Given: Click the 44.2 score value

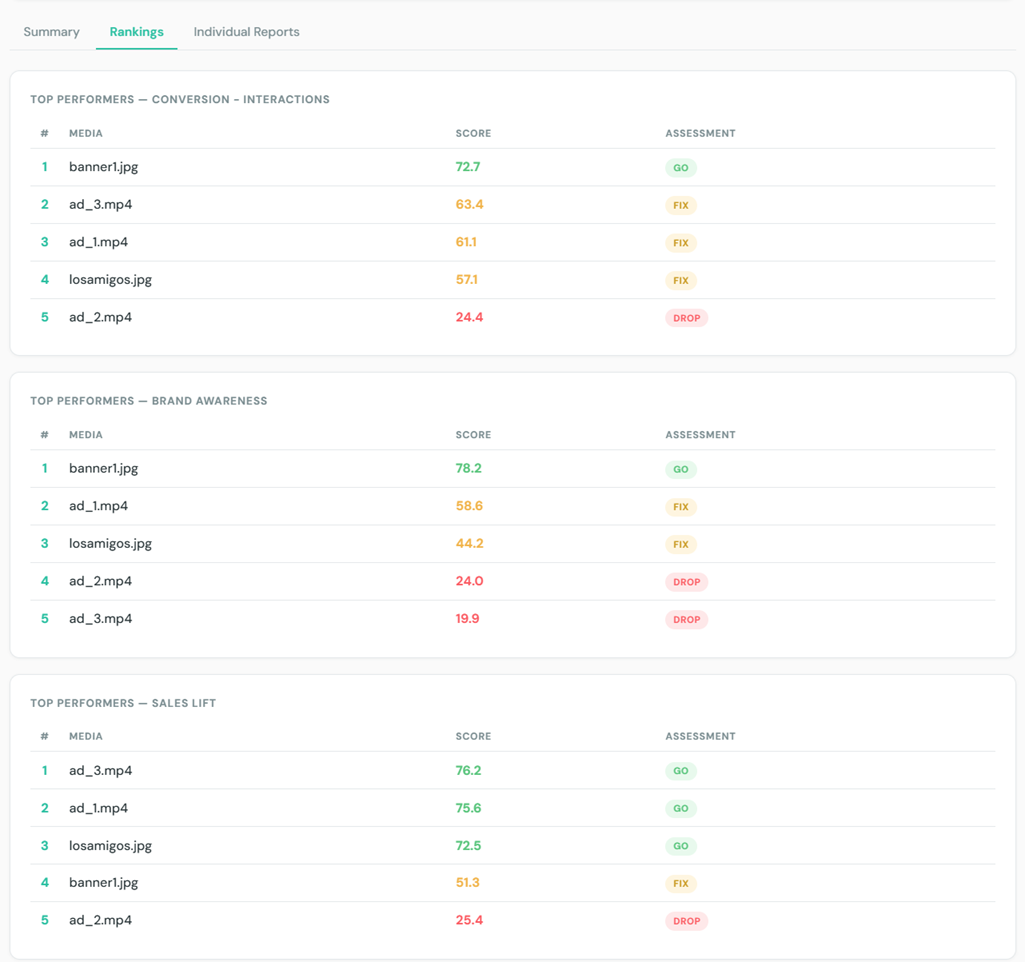Looking at the screenshot, I should click(x=469, y=544).
